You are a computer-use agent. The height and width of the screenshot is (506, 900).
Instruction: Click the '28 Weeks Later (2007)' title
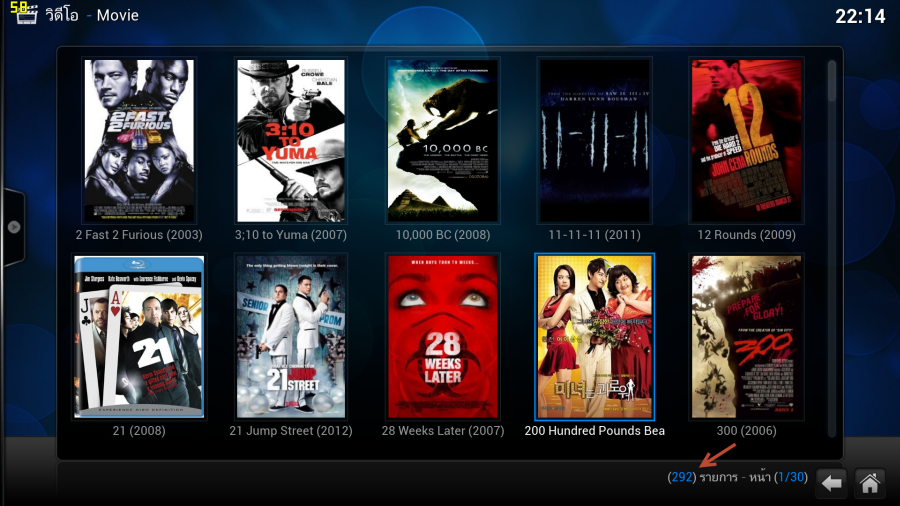click(x=443, y=431)
